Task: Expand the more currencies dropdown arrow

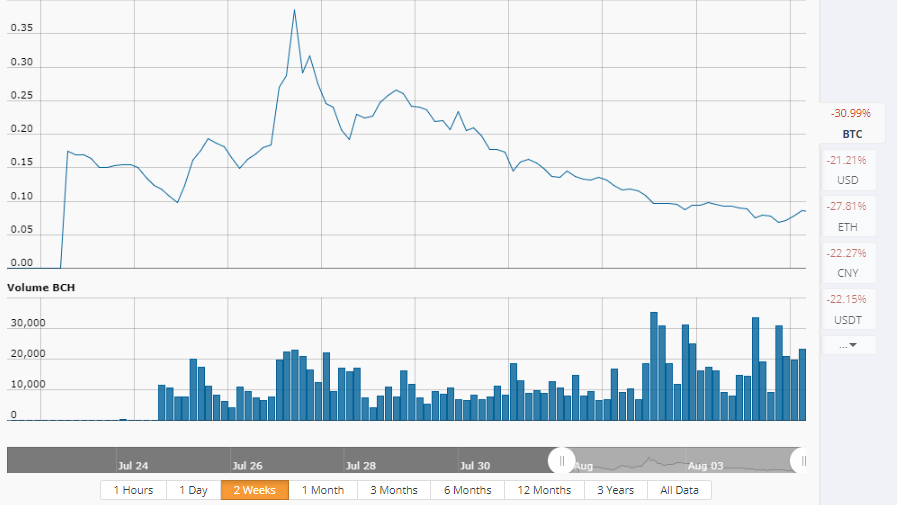Action: point(848,345)
